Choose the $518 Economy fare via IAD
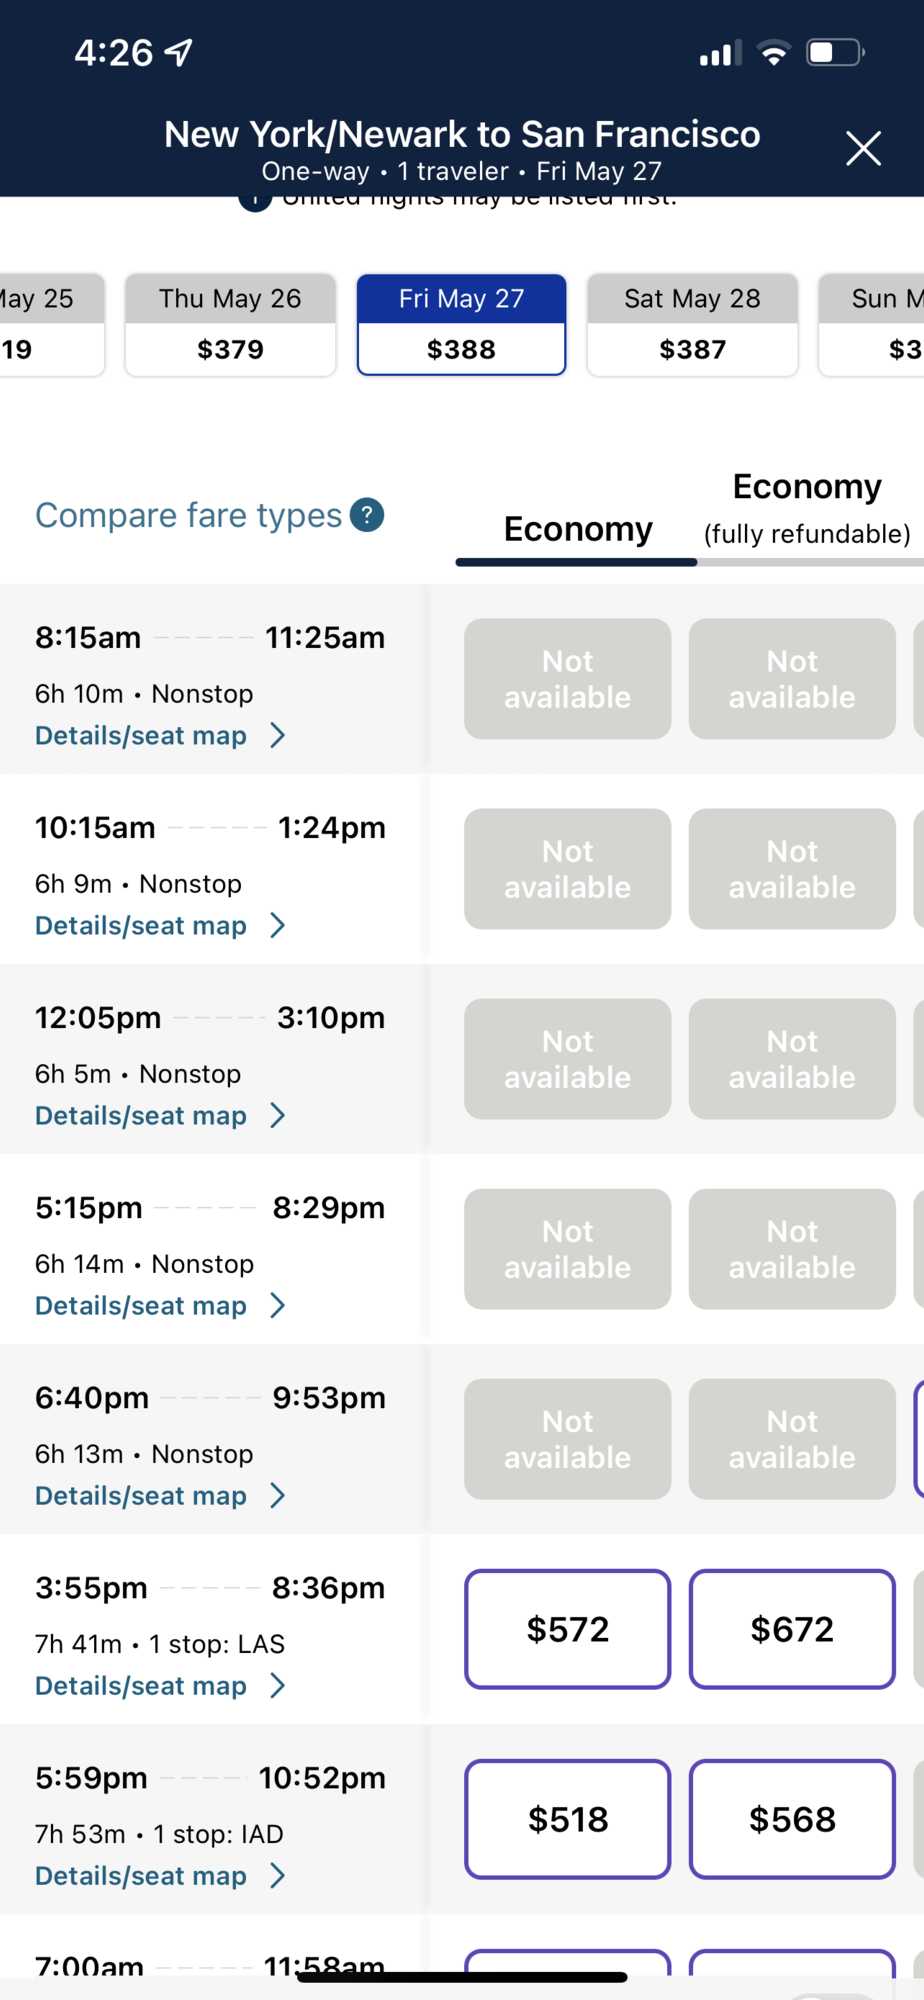The height and width of the screenshot is (2000, 924). 567,1819
